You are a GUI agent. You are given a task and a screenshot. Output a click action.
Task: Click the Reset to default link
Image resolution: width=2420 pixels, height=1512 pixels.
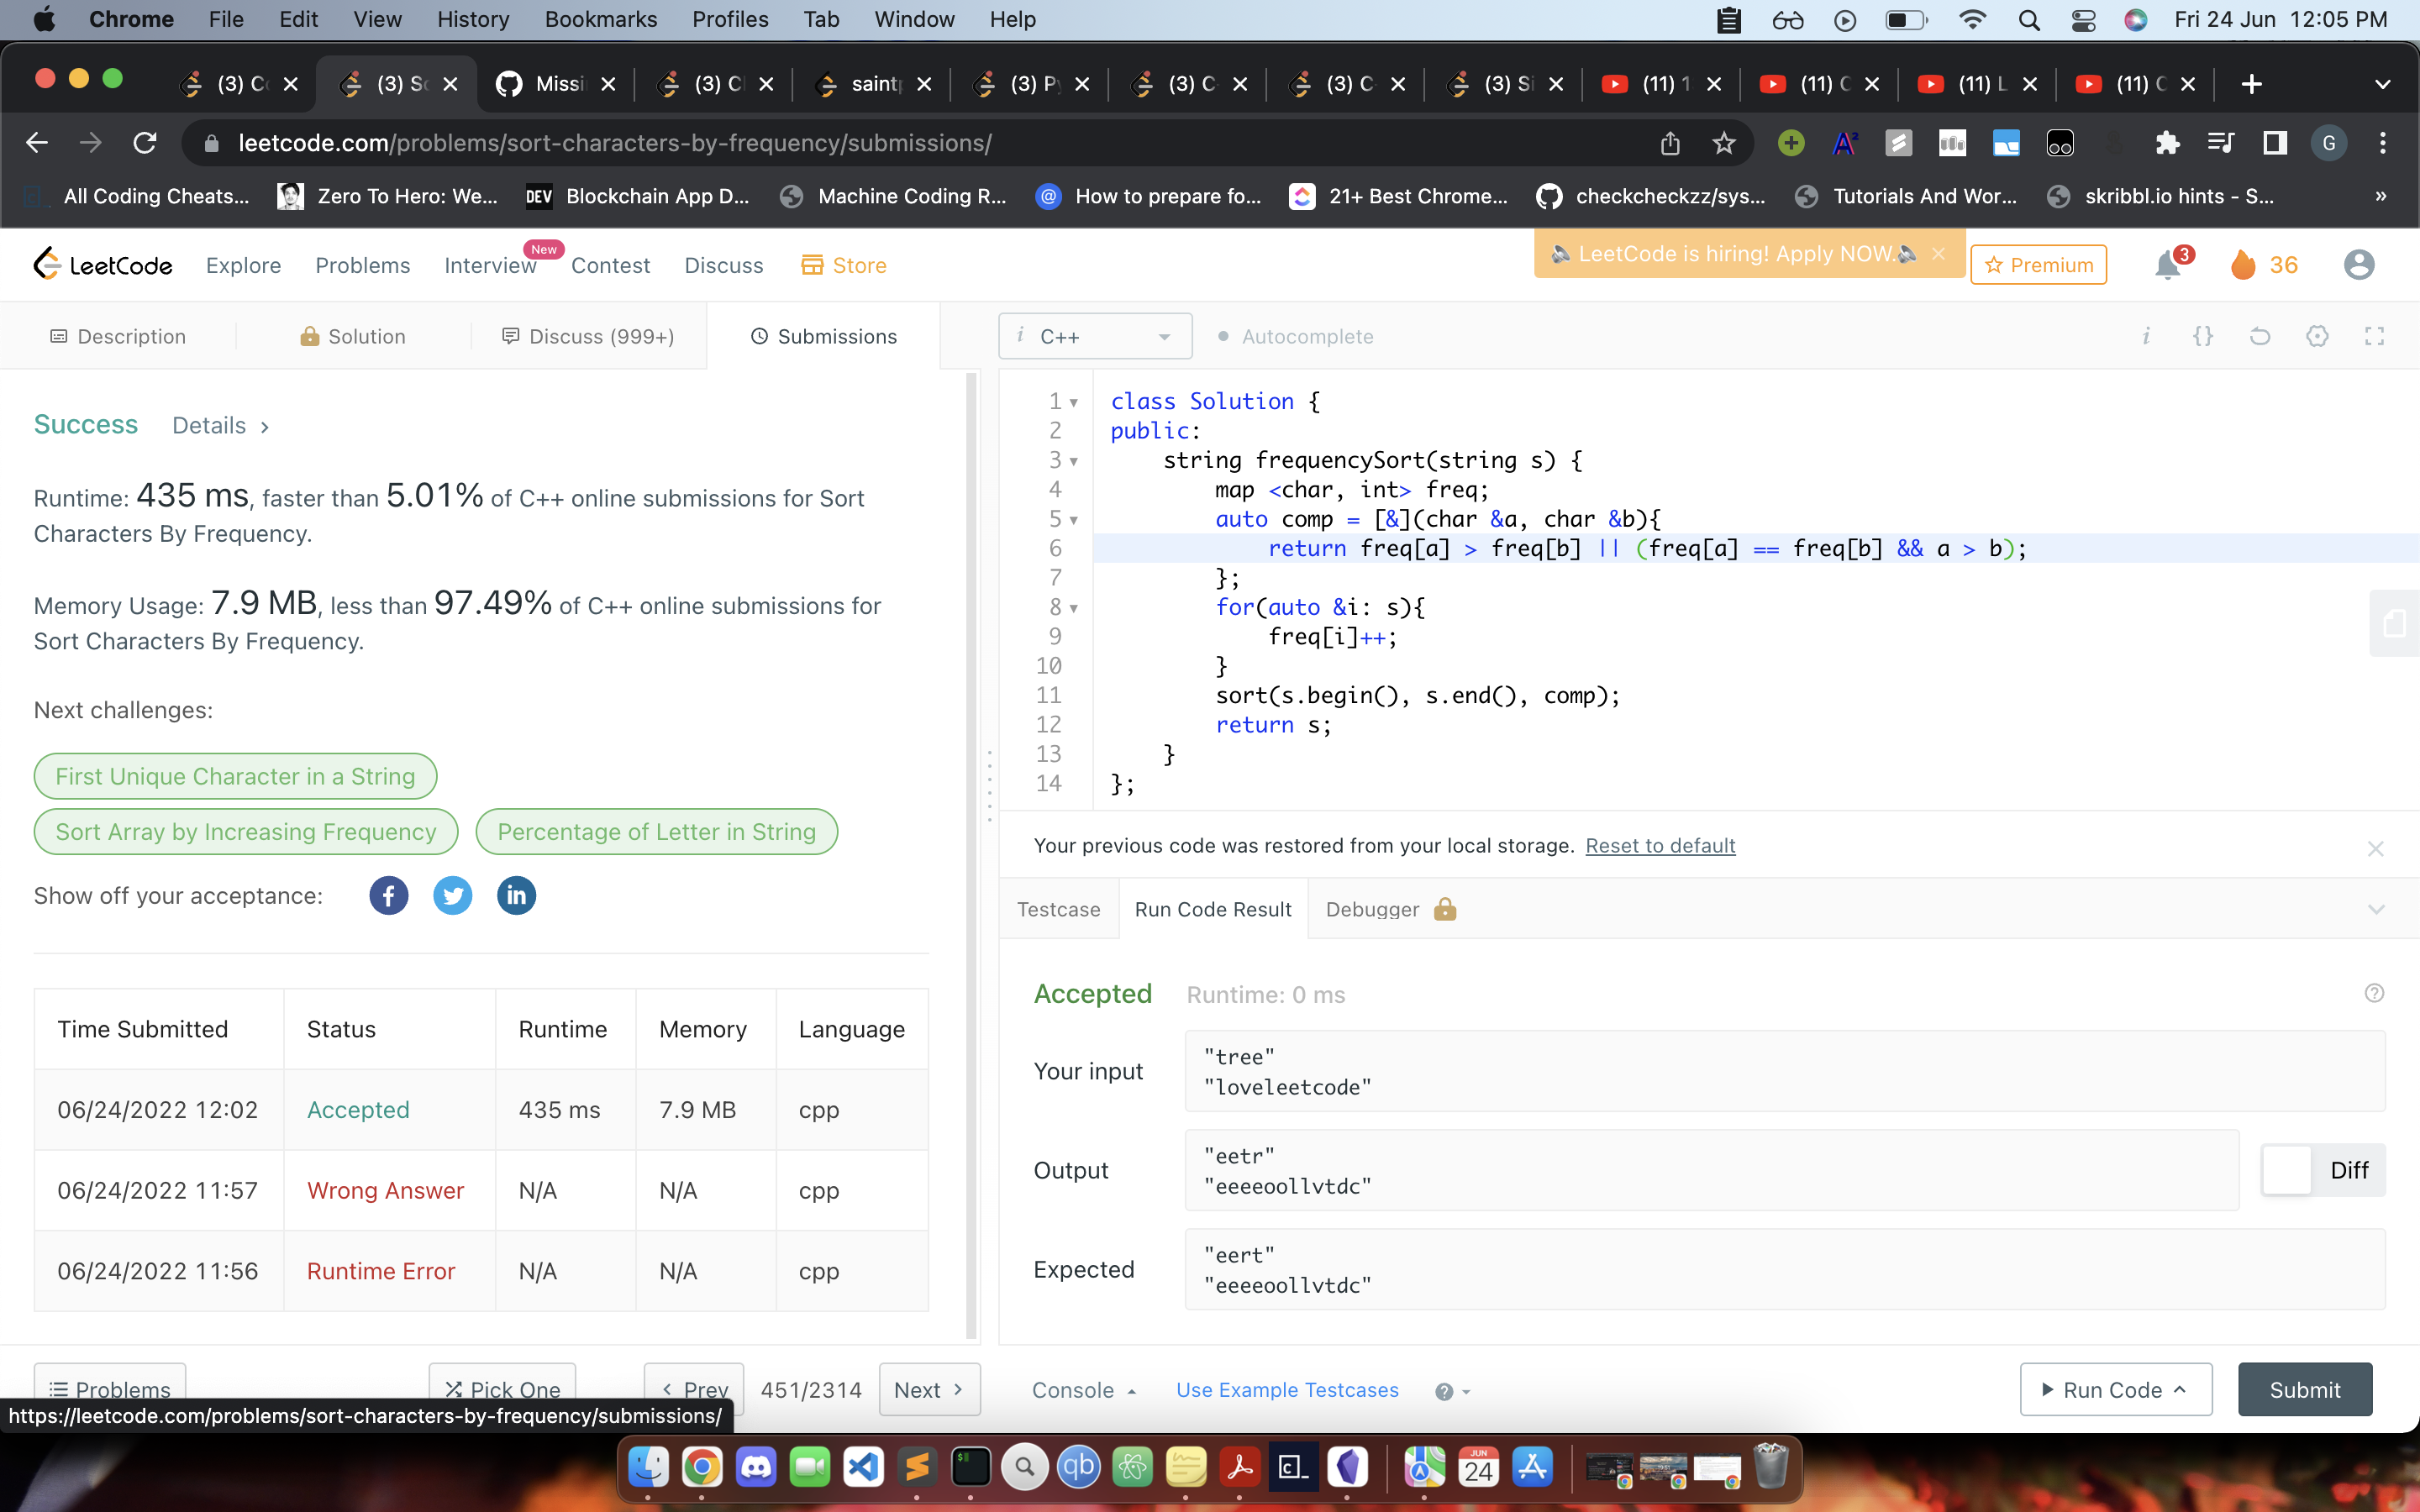point(1660,846)
